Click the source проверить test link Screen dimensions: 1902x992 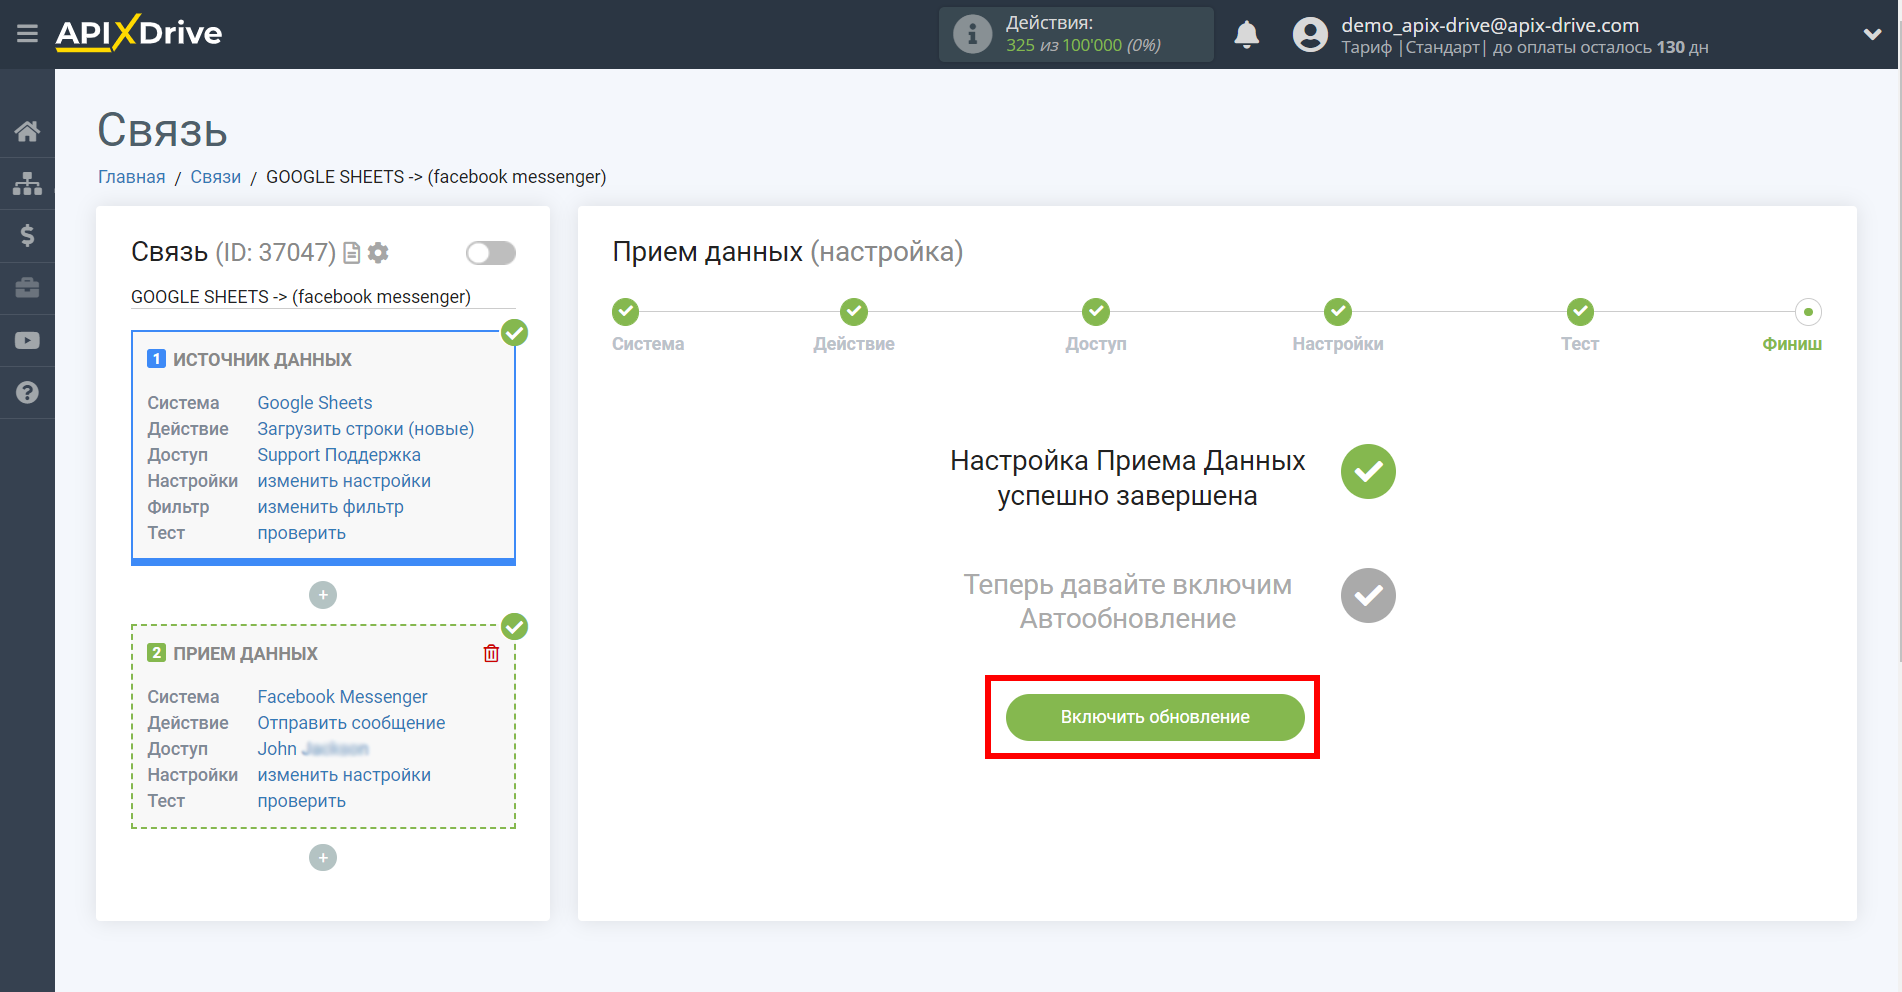(302, 533)
